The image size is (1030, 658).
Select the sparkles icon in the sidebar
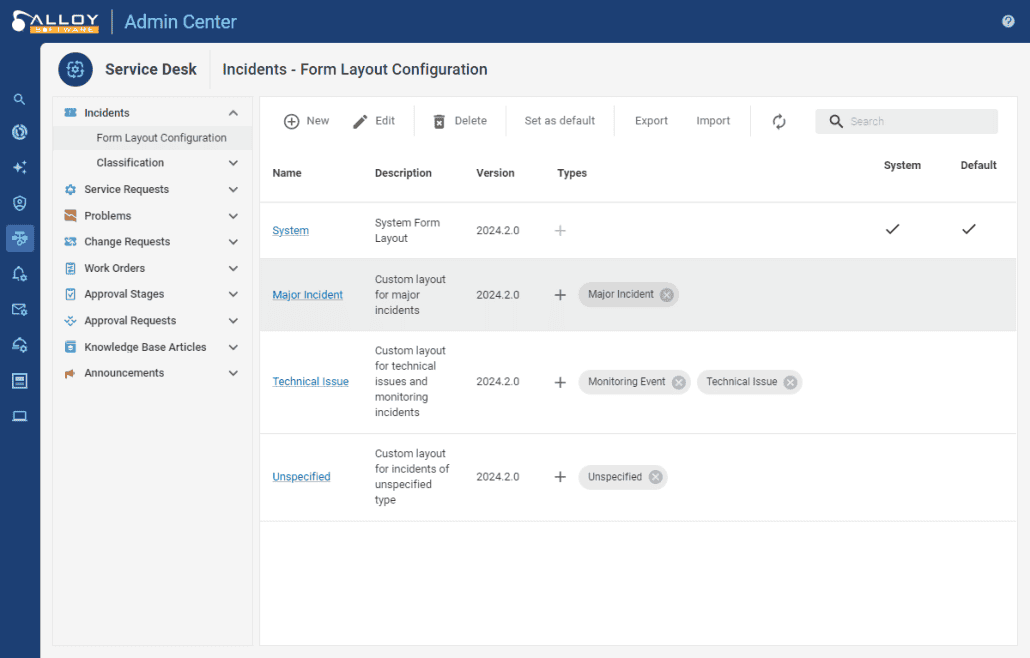pos(19,167)
